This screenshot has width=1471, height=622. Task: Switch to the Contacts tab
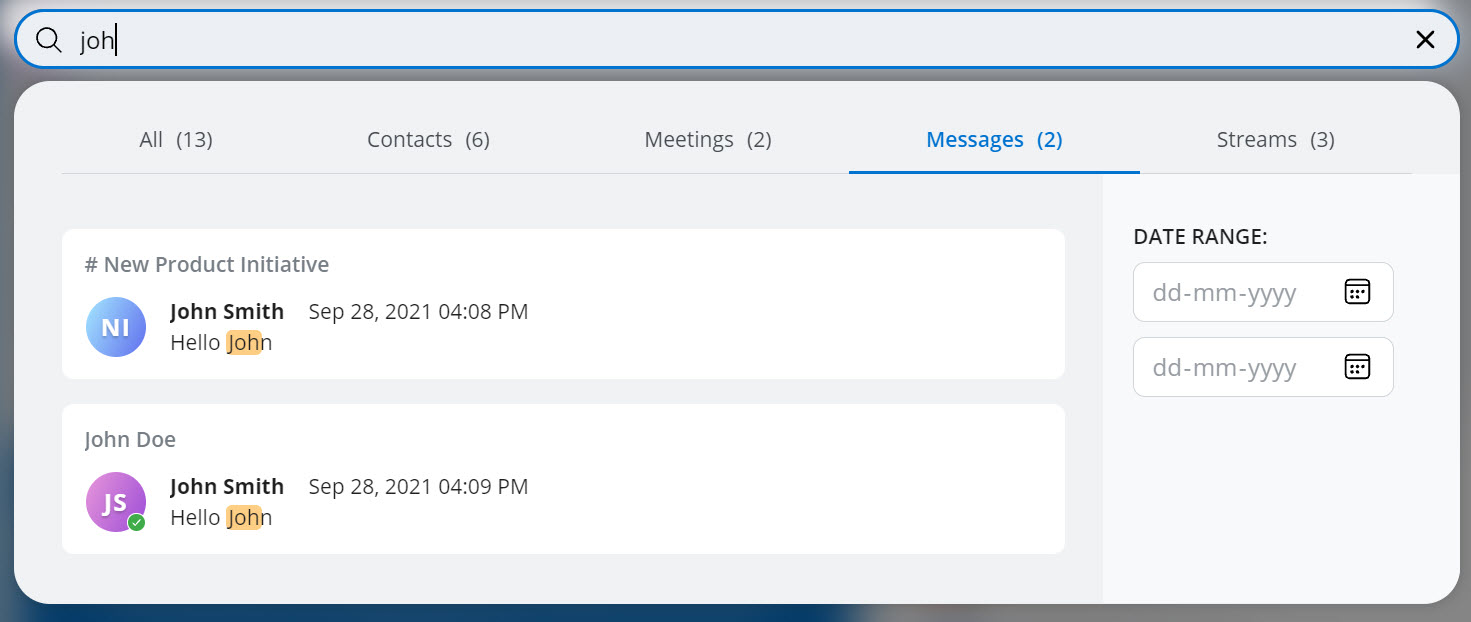(x=428, y=140)
